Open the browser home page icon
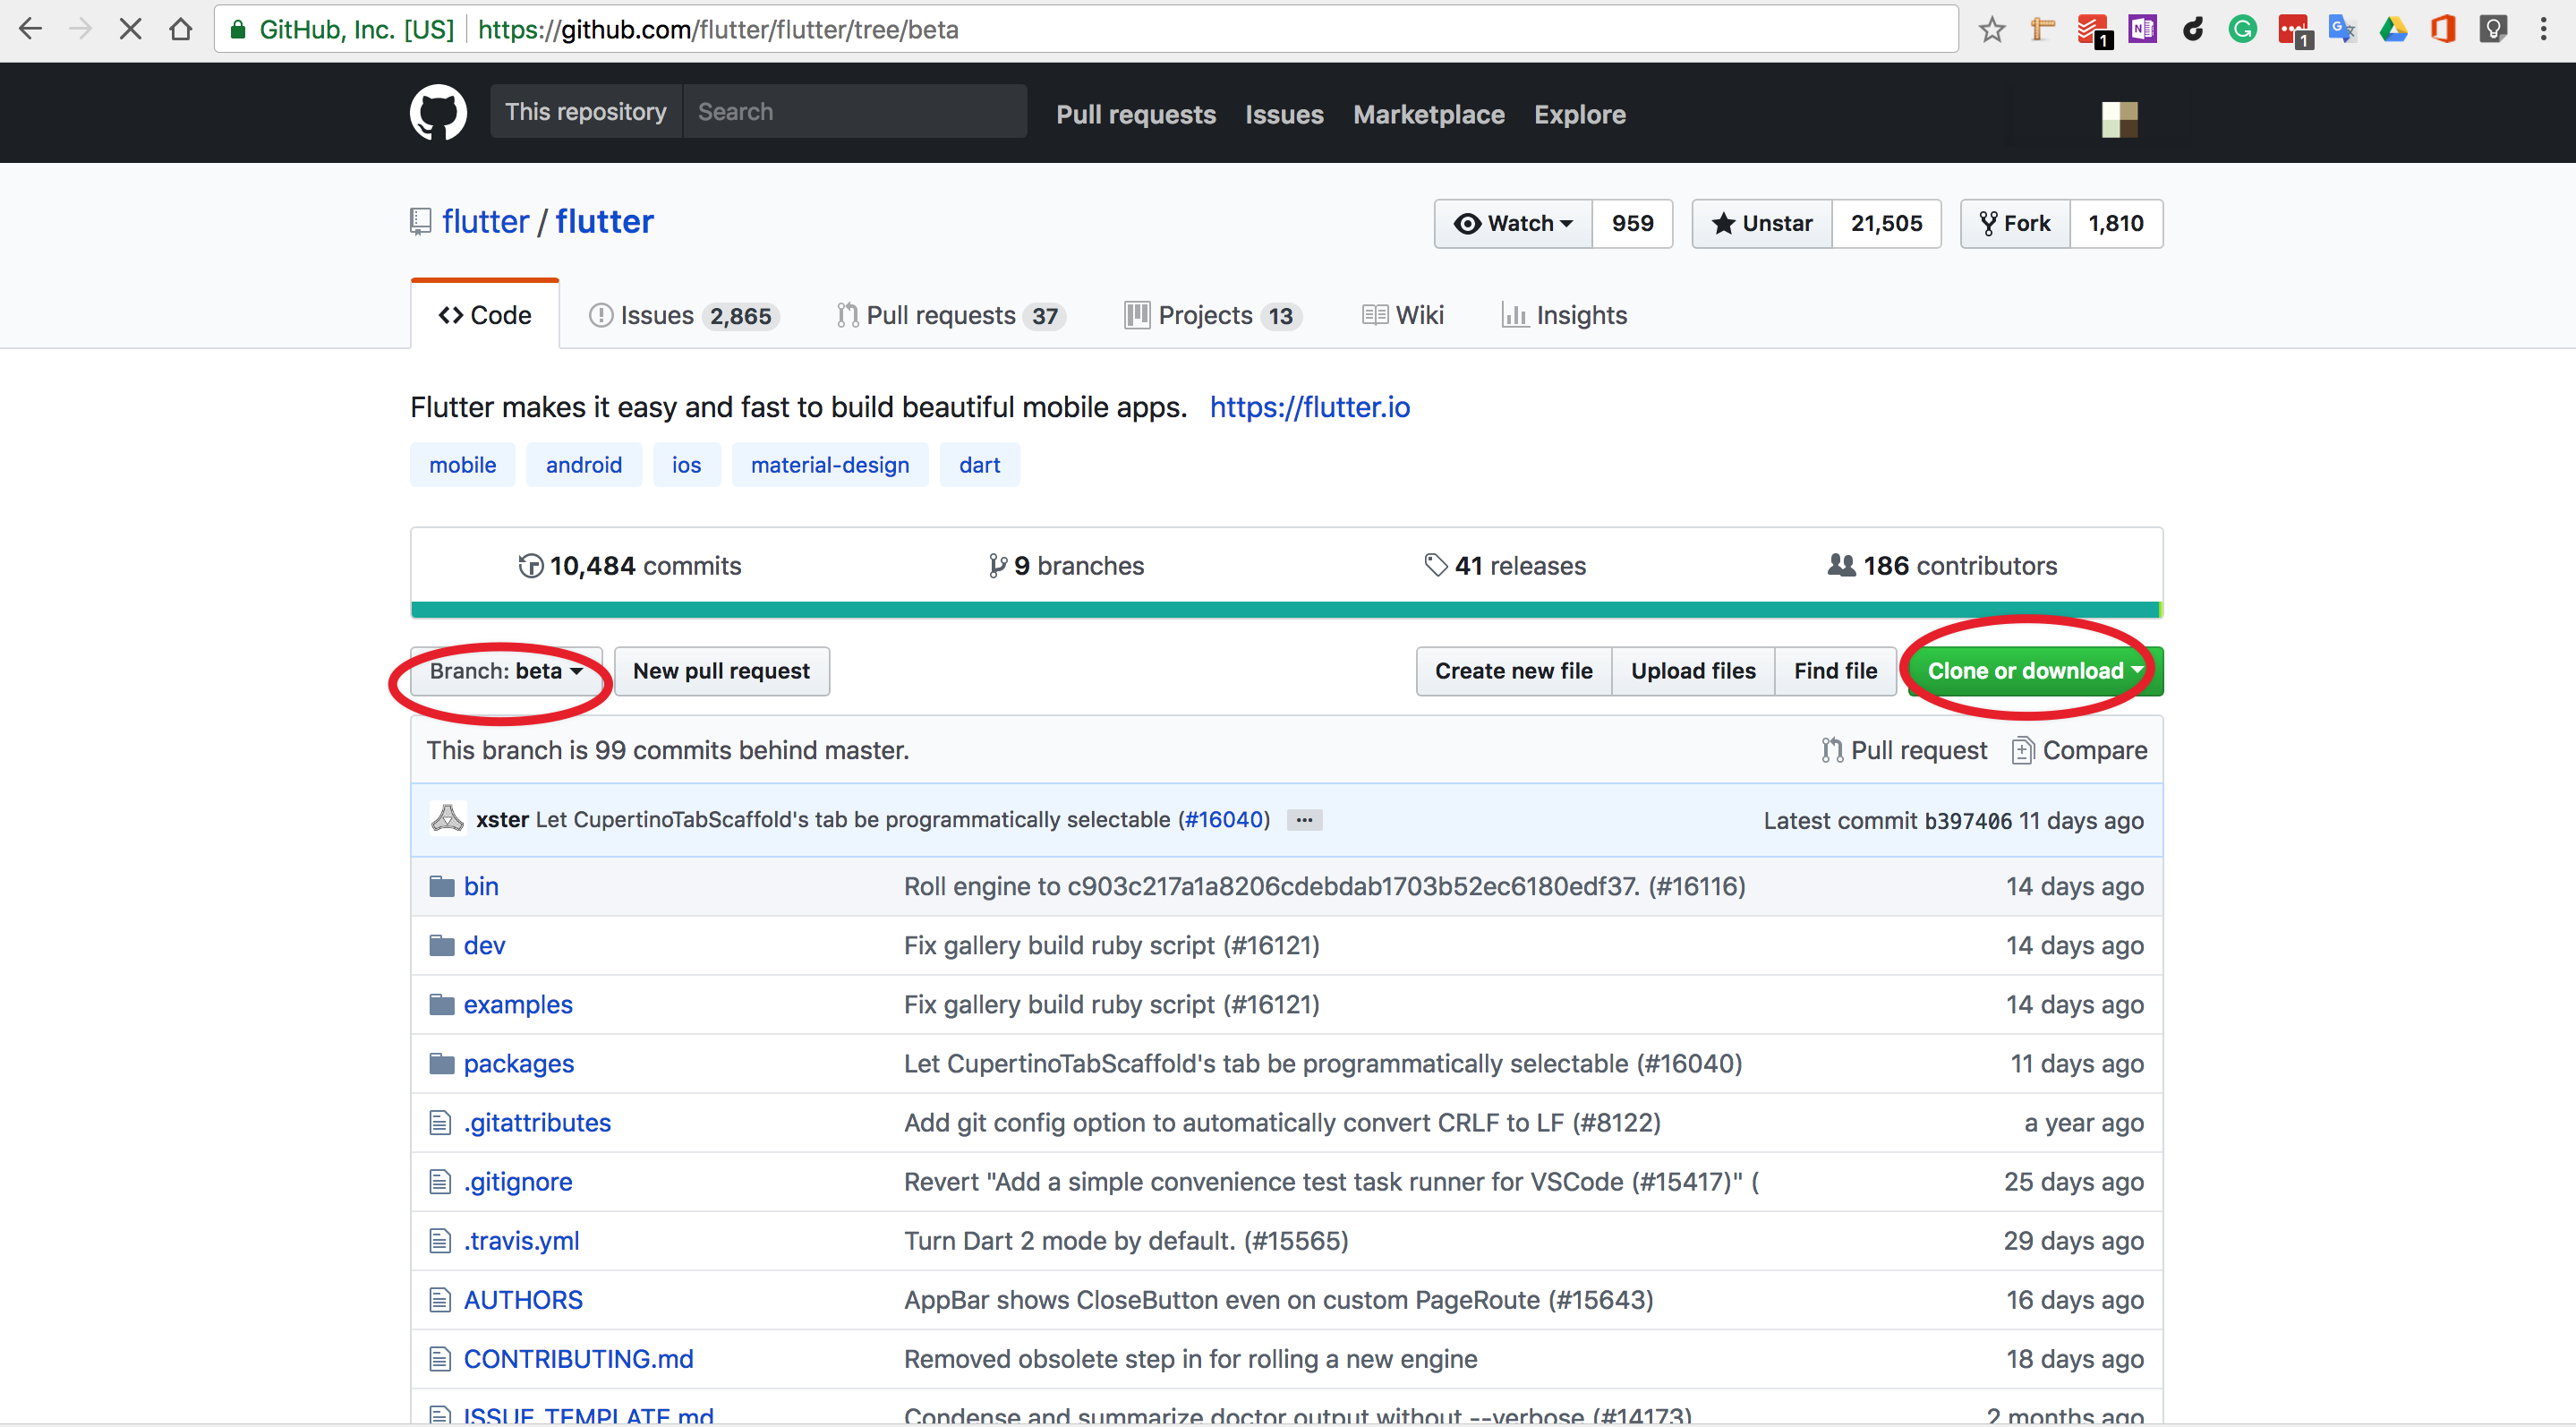This screenshot has width=2576, height=1427. (181, 29)
